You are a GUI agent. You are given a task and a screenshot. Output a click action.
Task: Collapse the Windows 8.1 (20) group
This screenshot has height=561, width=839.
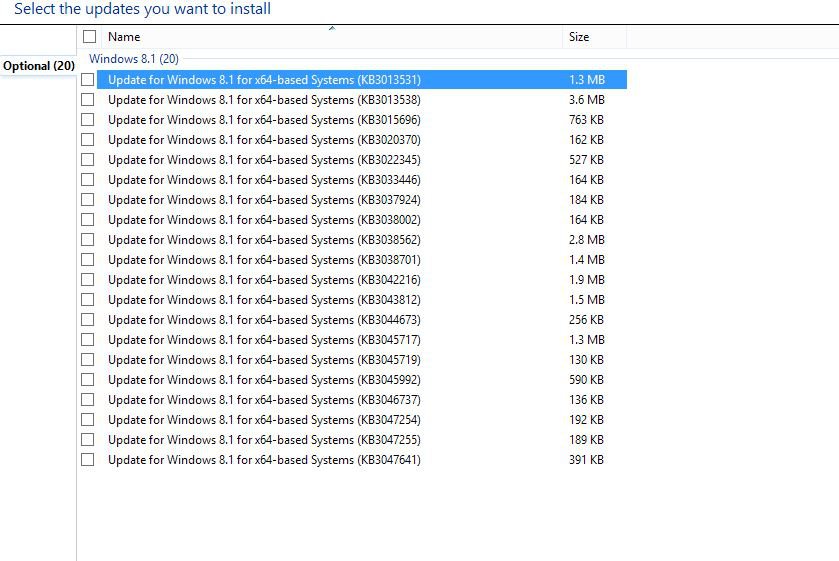[x=140, y=59]
